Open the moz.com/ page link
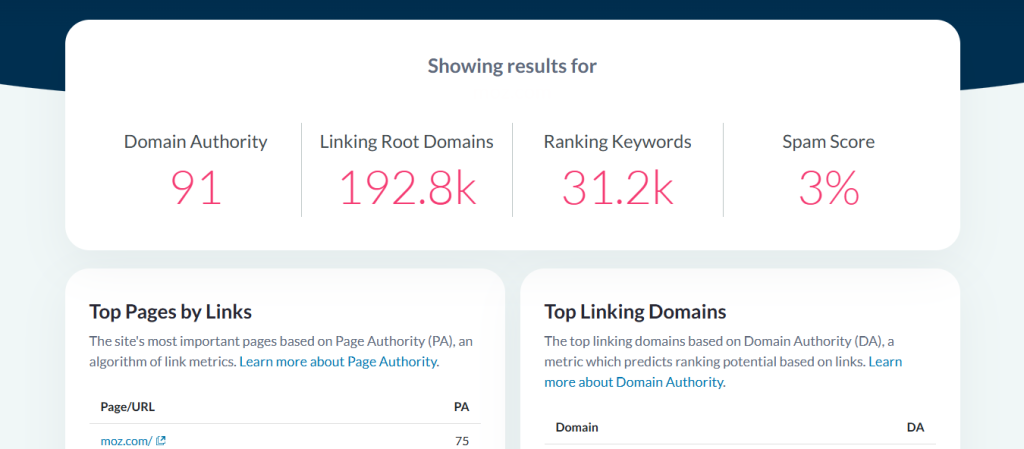The image size is (1024, 449). (x=126, y=440)
